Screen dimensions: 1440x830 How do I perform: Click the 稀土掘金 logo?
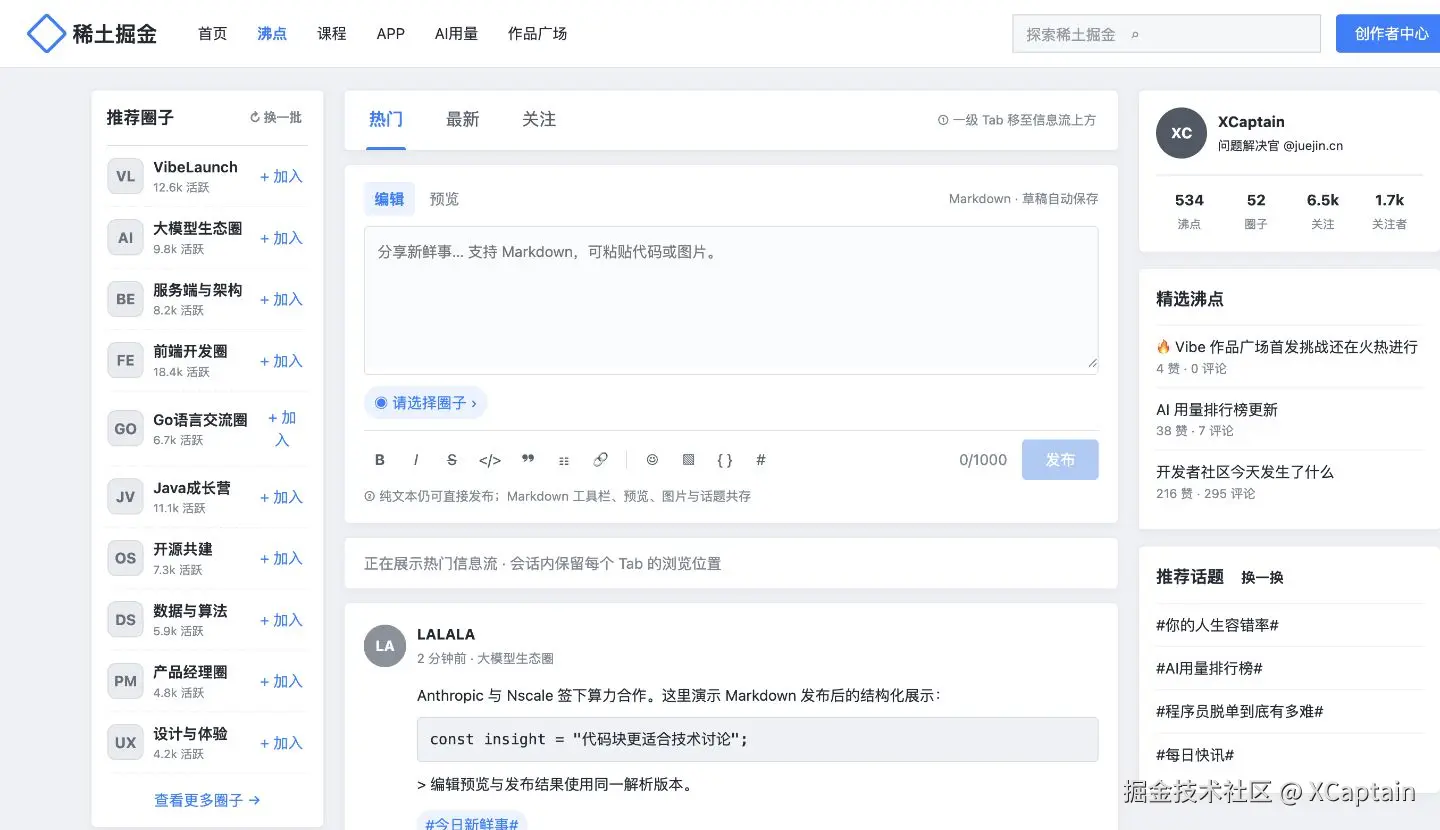click(91, 34)
